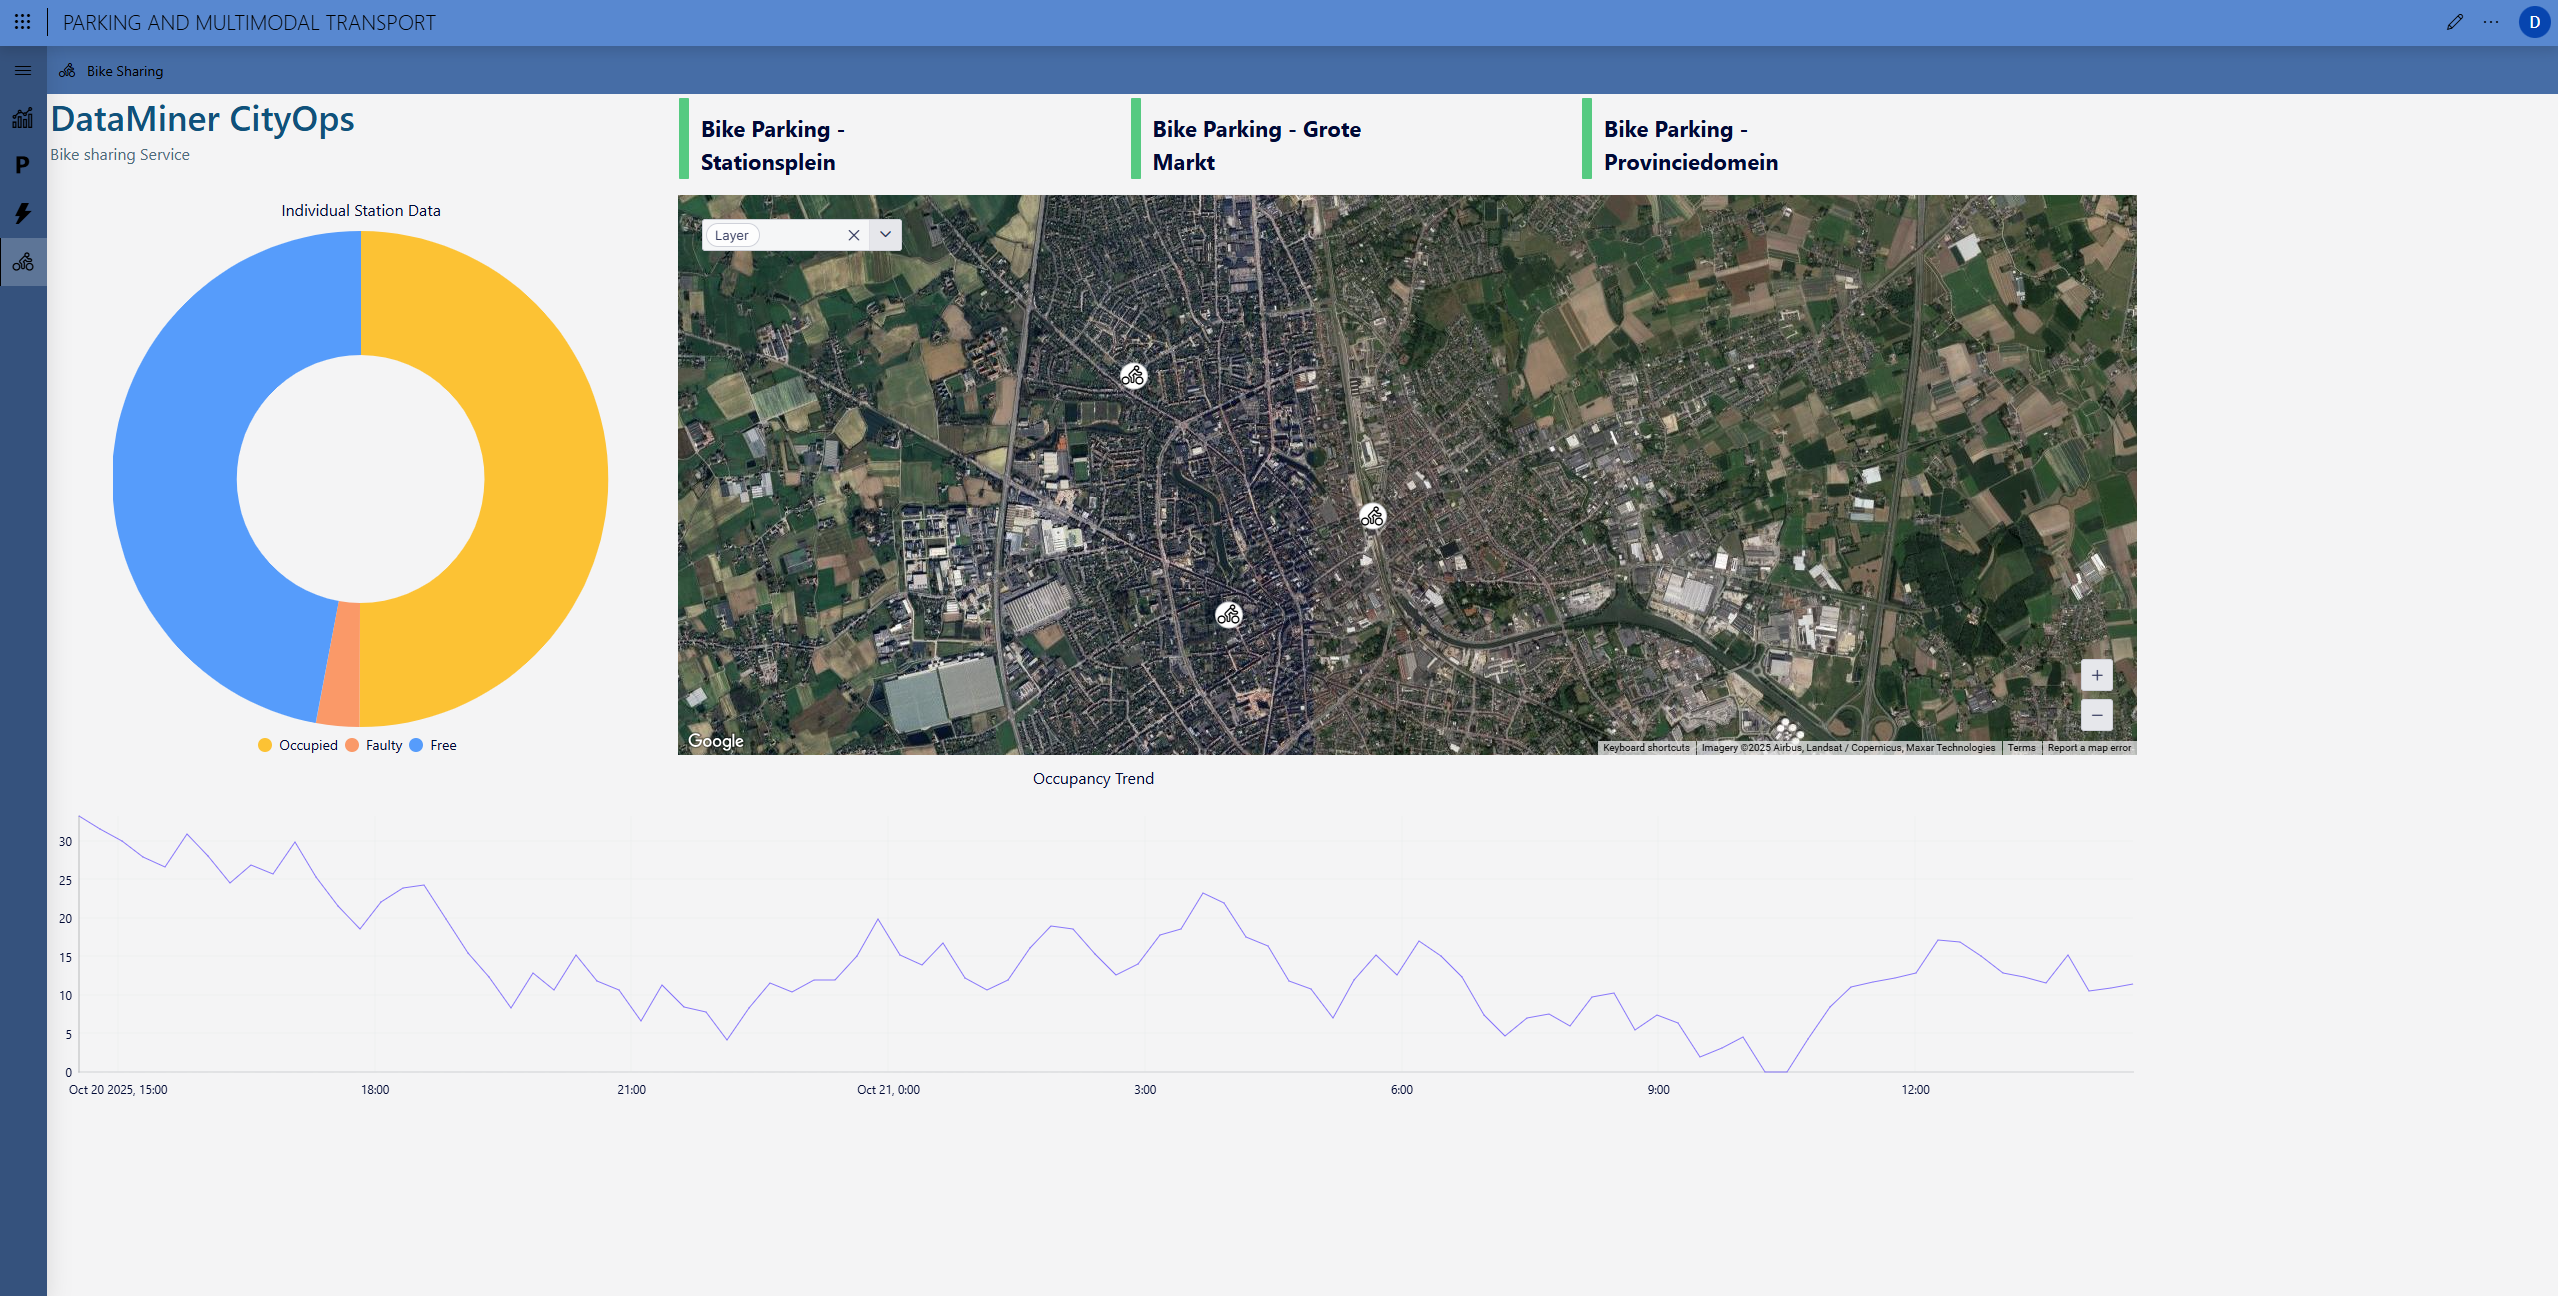This screenshot has height=1296, width=2558.
Task: Open the analytics chart sidebar icon
Action: coord(22,118)
